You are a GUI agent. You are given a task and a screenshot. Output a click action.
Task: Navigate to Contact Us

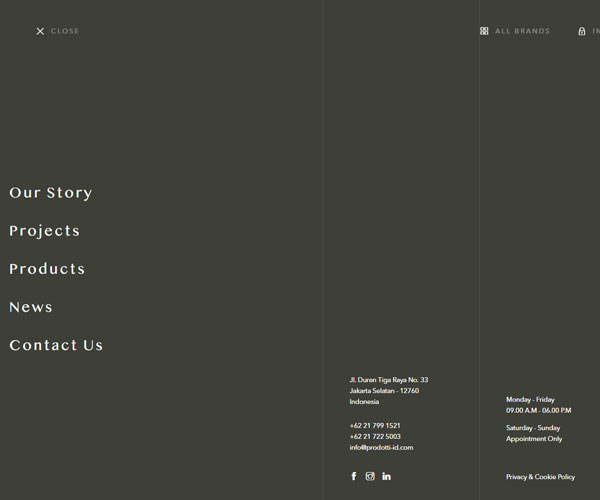[x=56, y=345]
